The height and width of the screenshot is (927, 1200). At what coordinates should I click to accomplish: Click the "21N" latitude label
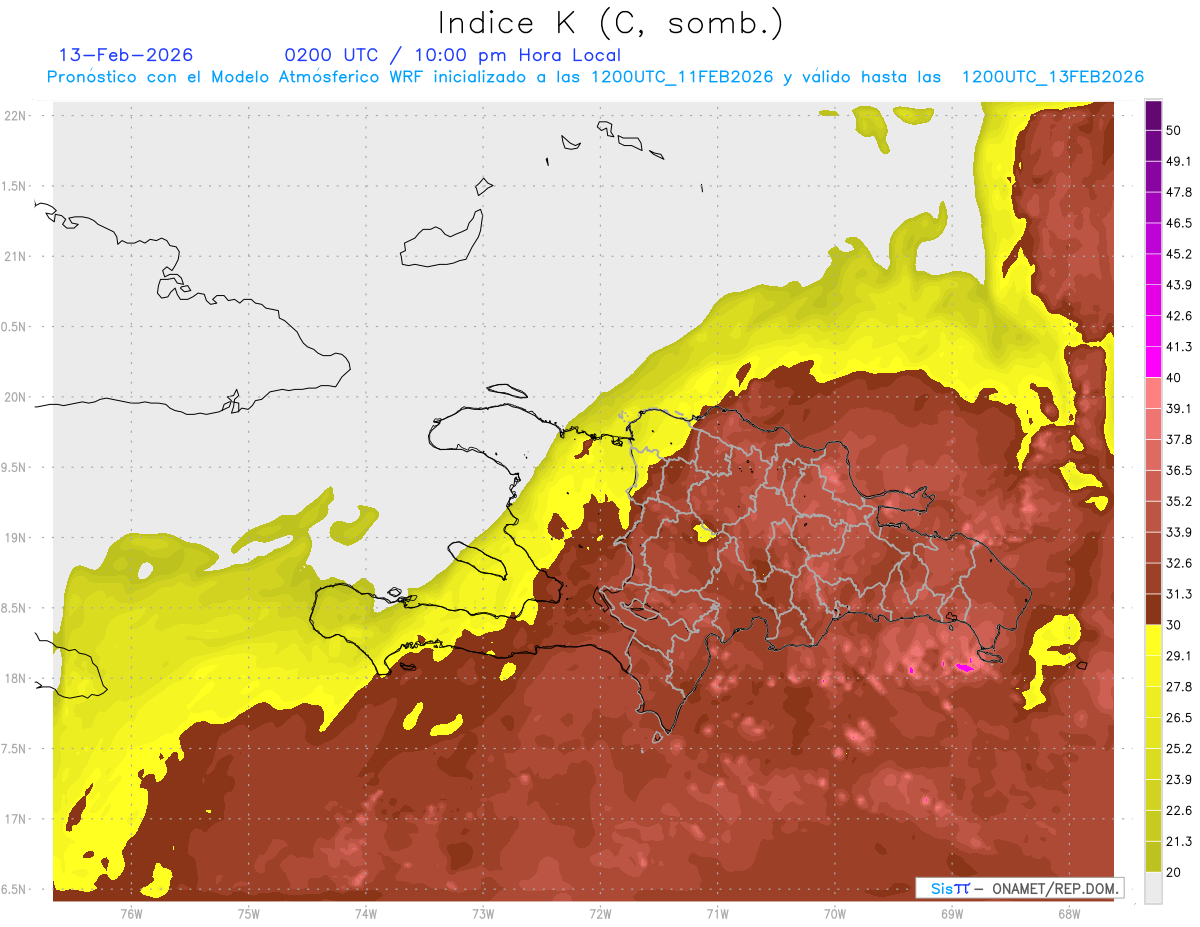[17, 256]
